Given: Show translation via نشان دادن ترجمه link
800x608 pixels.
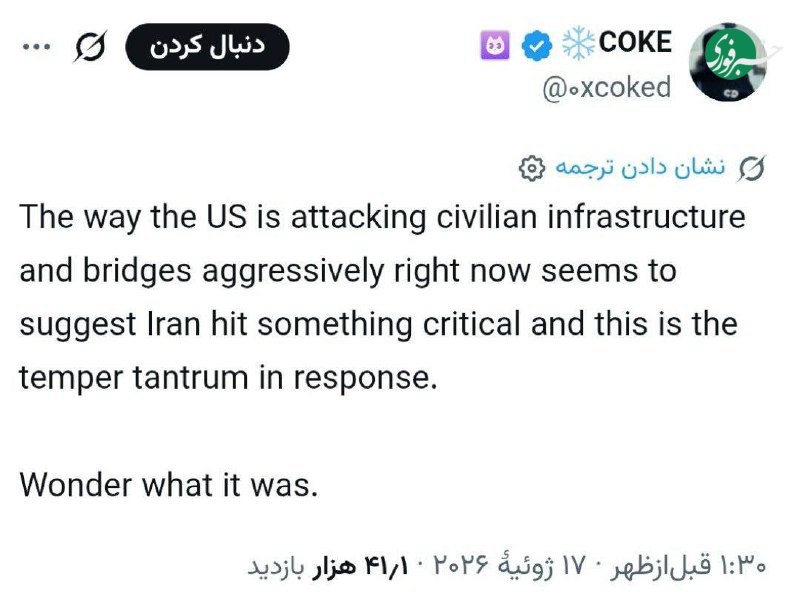Looking at the screenshot, I should tap(640, 168).
